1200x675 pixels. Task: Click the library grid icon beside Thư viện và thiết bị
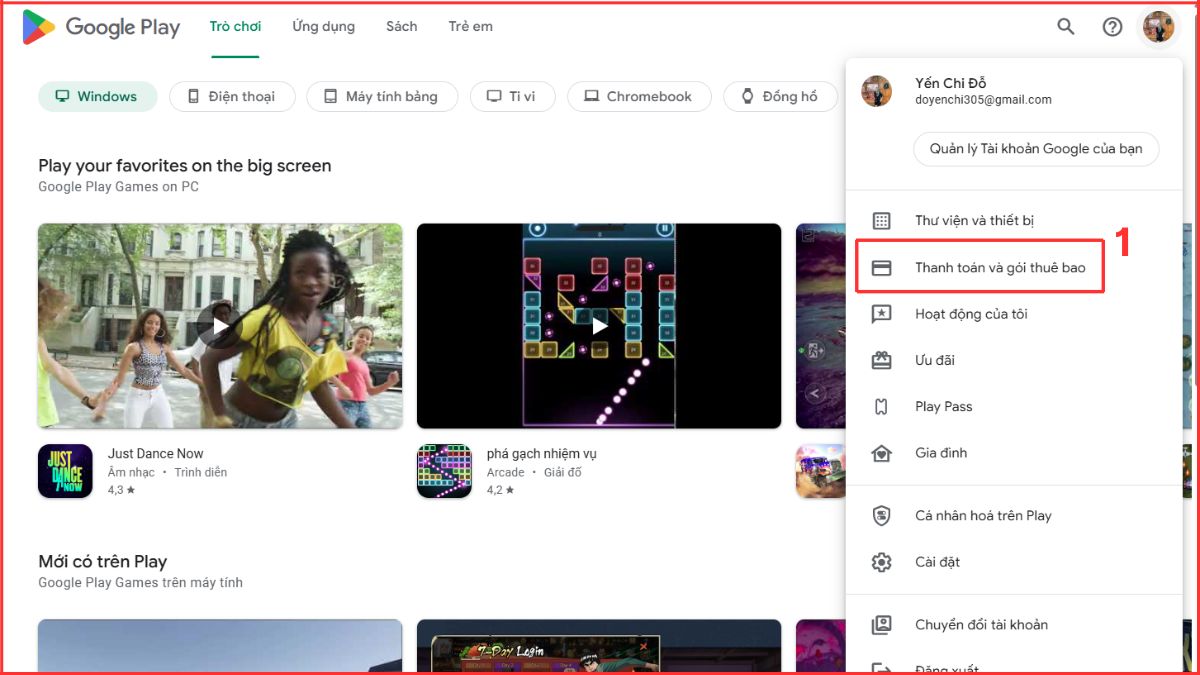881,221
